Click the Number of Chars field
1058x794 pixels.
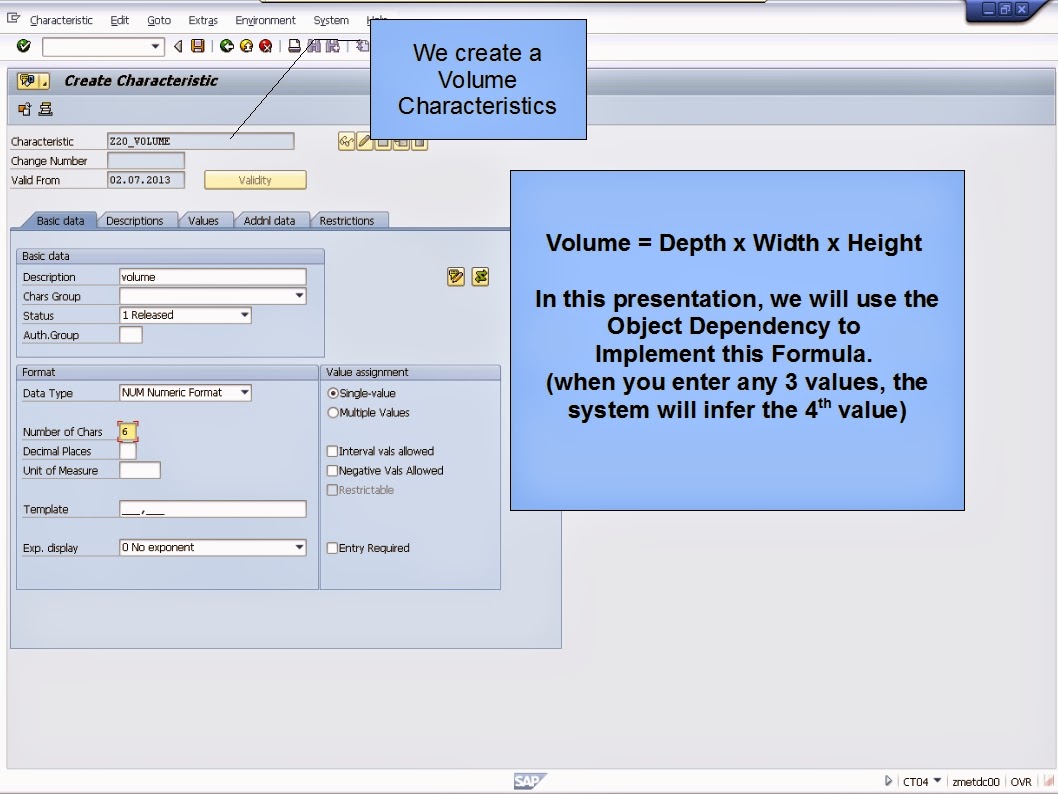[x=127, y=432]
